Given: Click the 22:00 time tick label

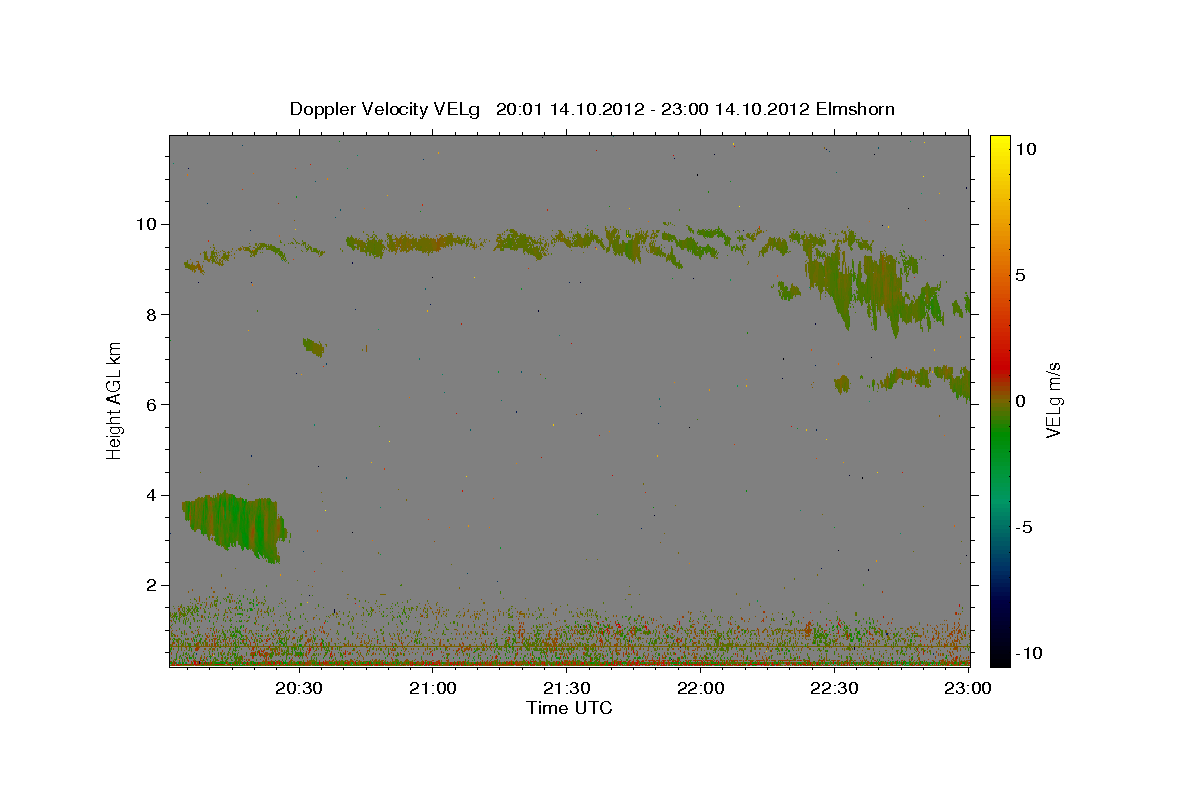Looking at the screenshot, I should (701, 688).
